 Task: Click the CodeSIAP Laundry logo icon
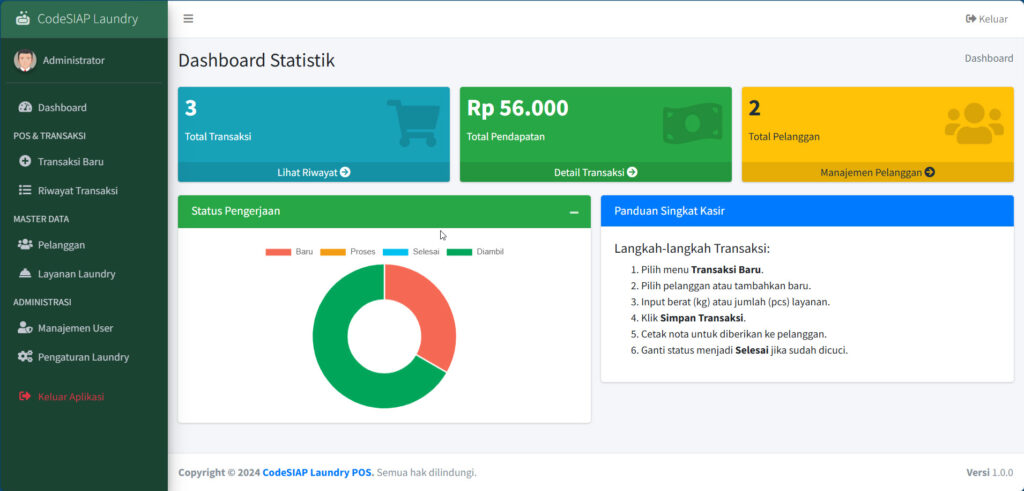point(23,19)
